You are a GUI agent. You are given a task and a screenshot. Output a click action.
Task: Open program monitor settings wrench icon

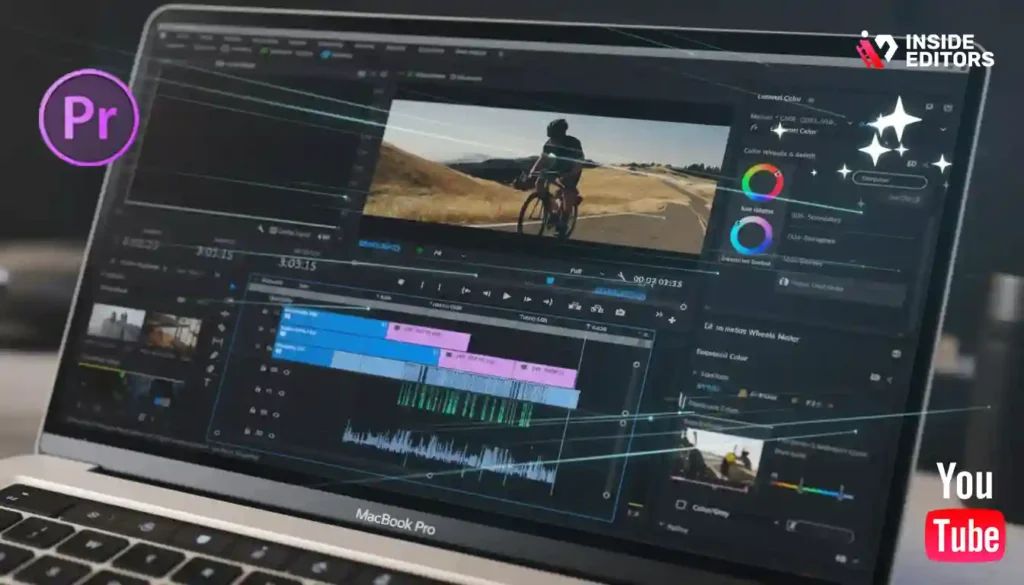point(621,276)
